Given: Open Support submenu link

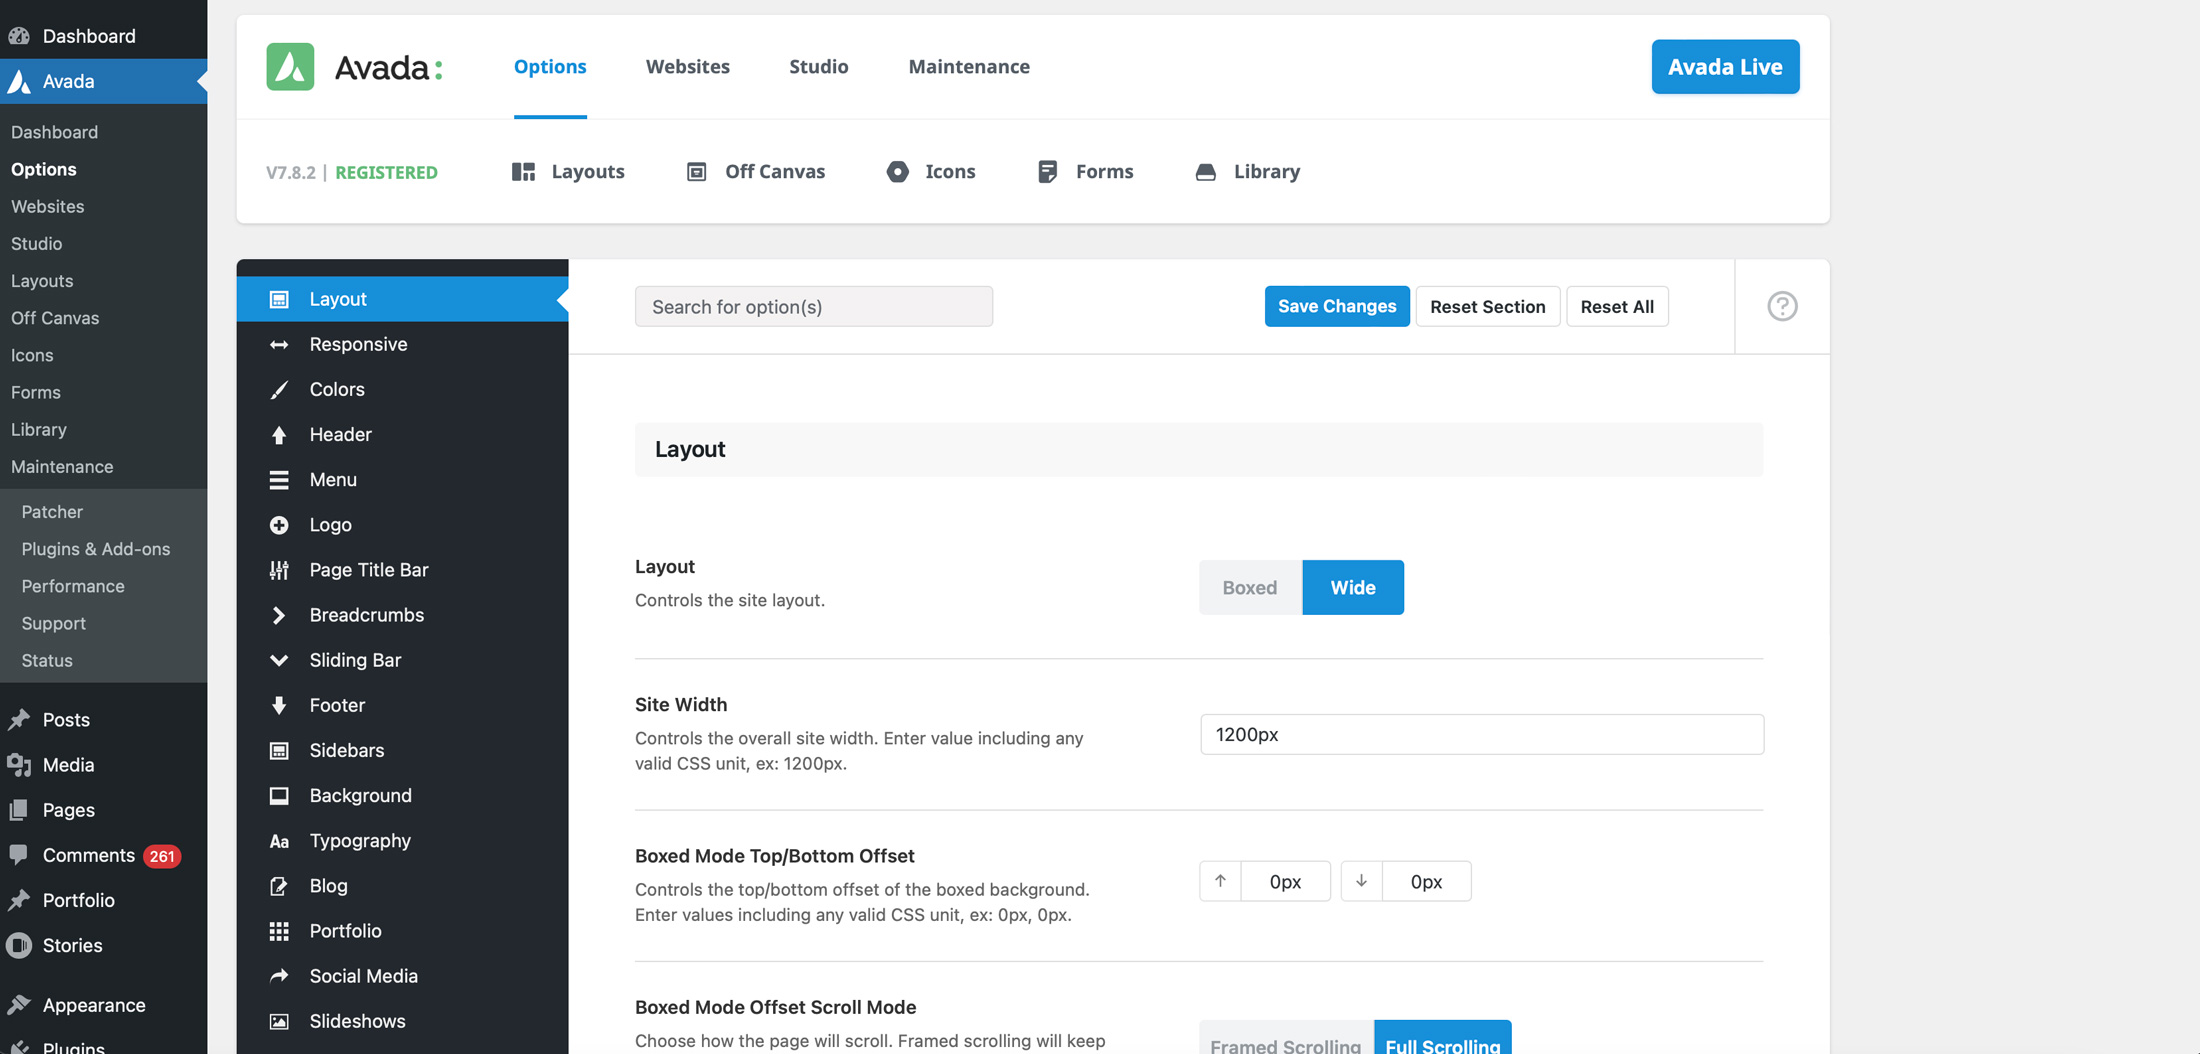Looking at the screenshot, I should click(54, 623).
